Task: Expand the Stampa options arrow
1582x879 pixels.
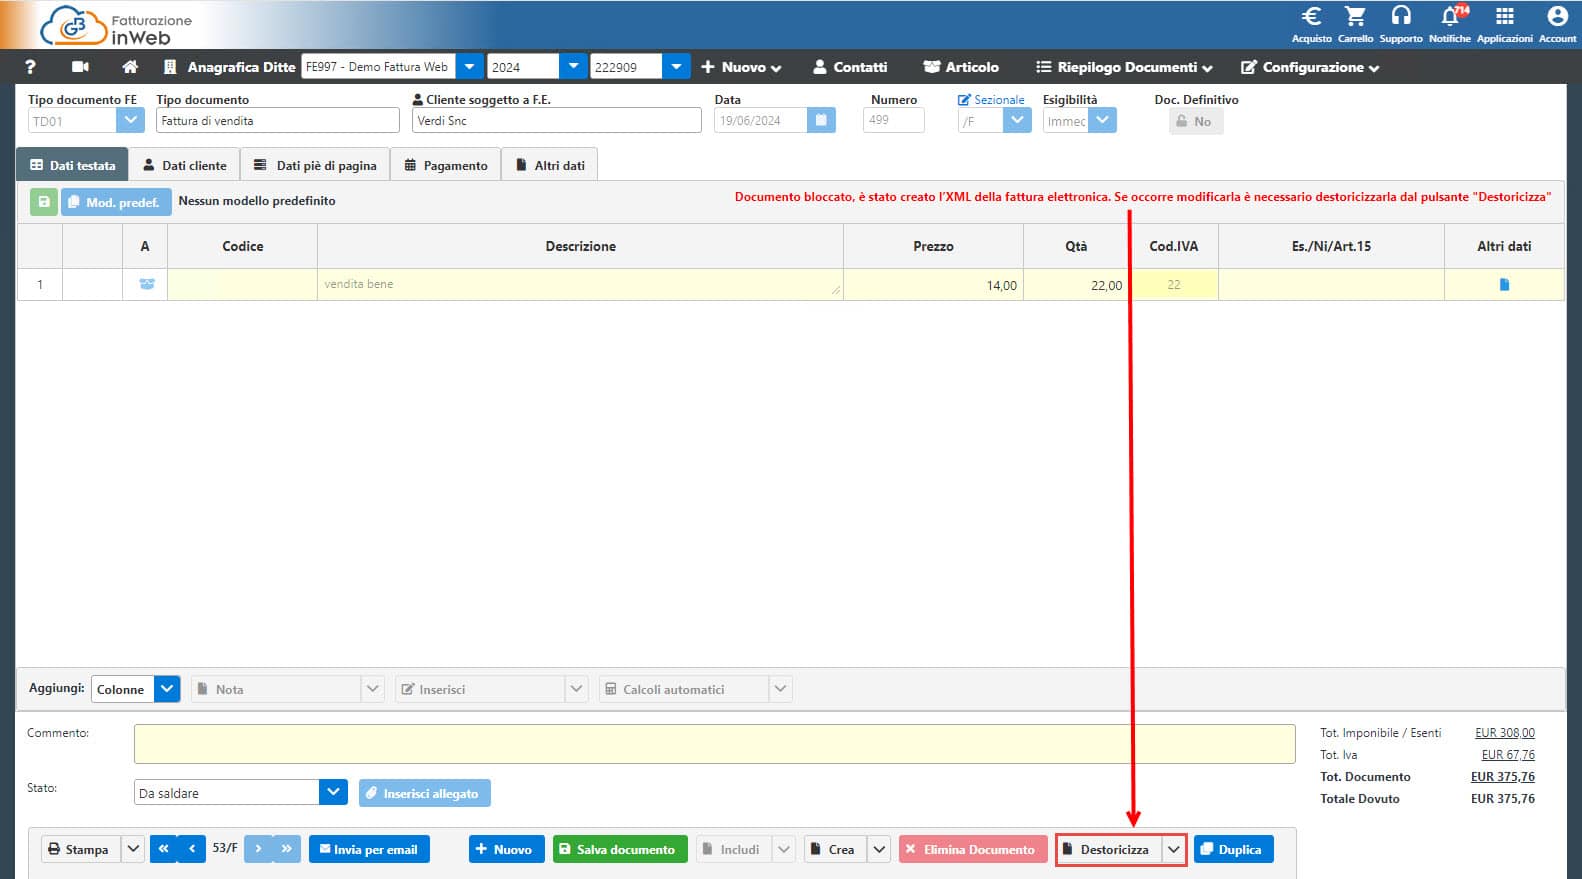Action: click(x=133, y=849)
